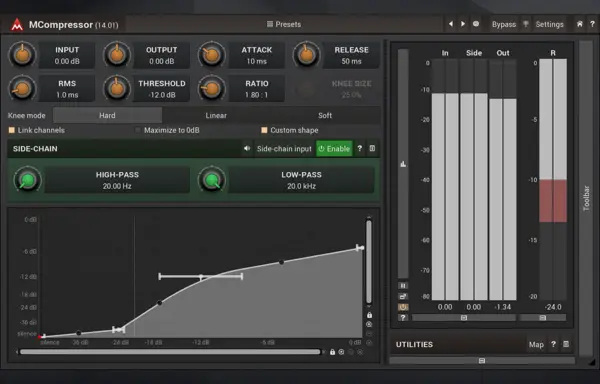Viewport: 600px width, 384px height.
Task: Expand the Utilities collapse bar
Action: point(482,361)
